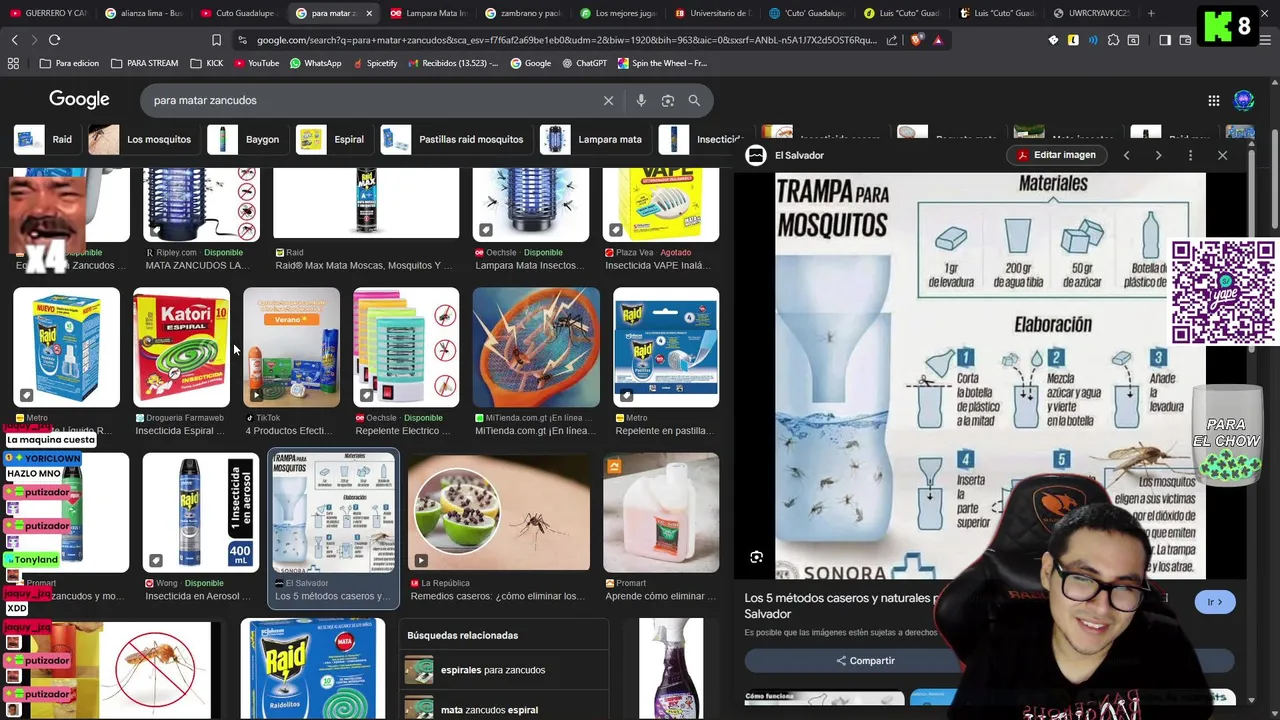Select the 'Espiral' filter chip
The image size is (1280, 720).
[x=333, y=139]
